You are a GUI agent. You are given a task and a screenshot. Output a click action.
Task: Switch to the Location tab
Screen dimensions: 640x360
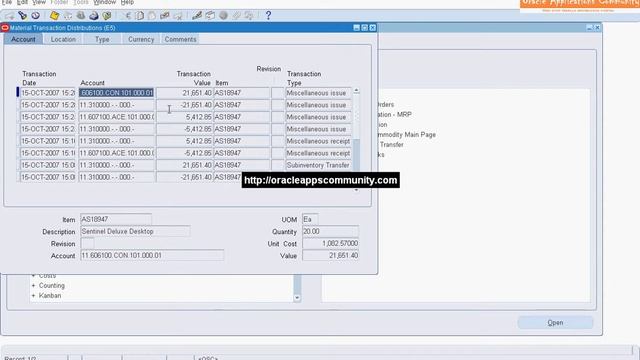[x=63, y=39]
